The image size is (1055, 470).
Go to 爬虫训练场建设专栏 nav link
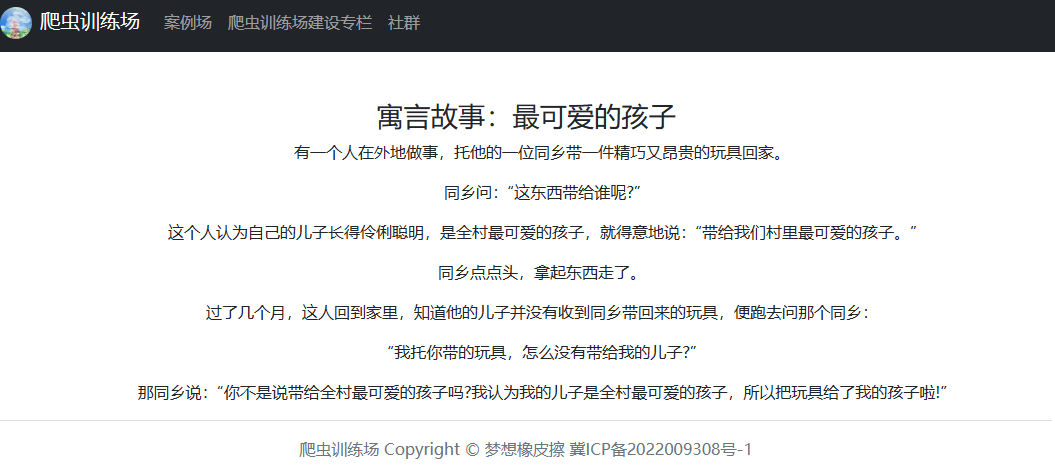(300, 23)
